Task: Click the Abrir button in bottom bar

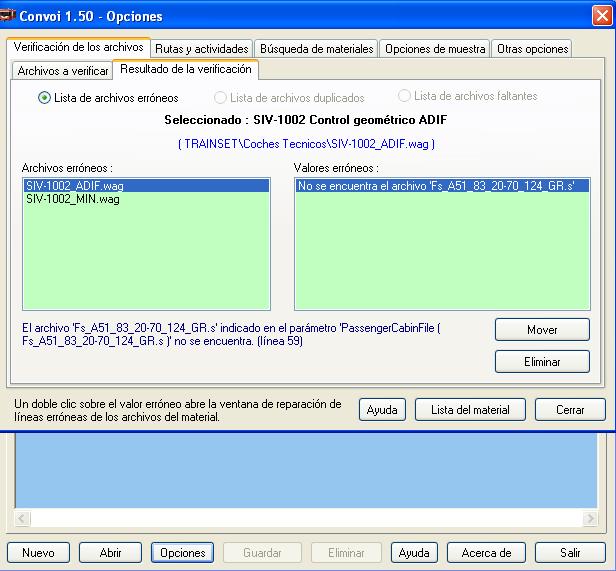Action: click(x=111, y=552)
